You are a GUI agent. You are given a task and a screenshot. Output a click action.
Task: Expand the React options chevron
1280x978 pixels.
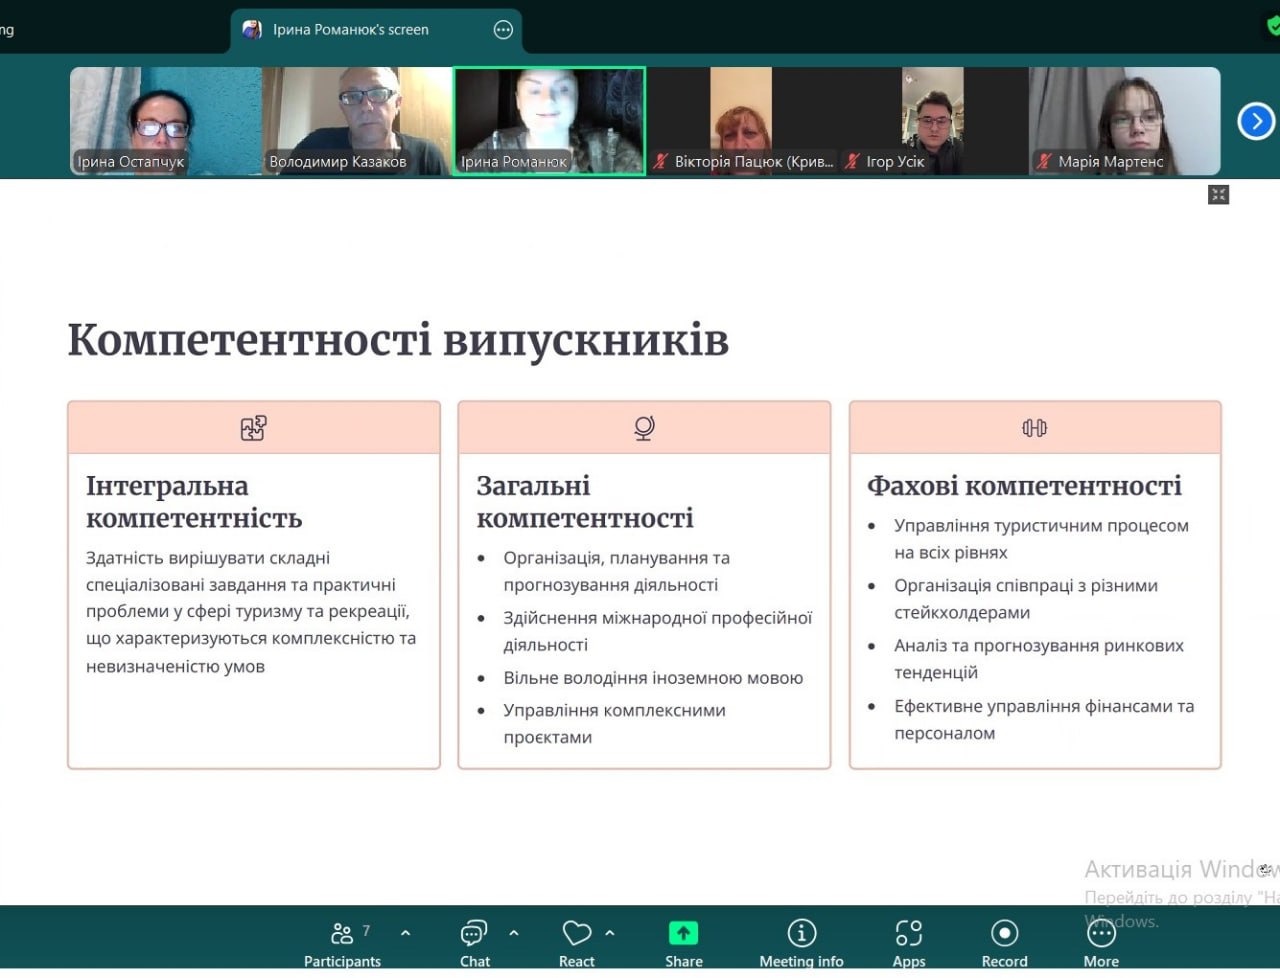(x=610, y=933)
